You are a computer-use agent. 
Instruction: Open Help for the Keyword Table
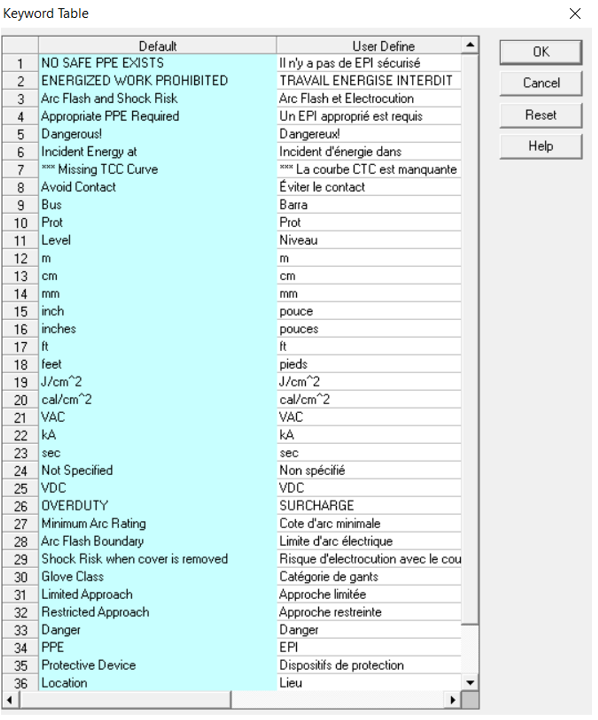pos(541,146)
